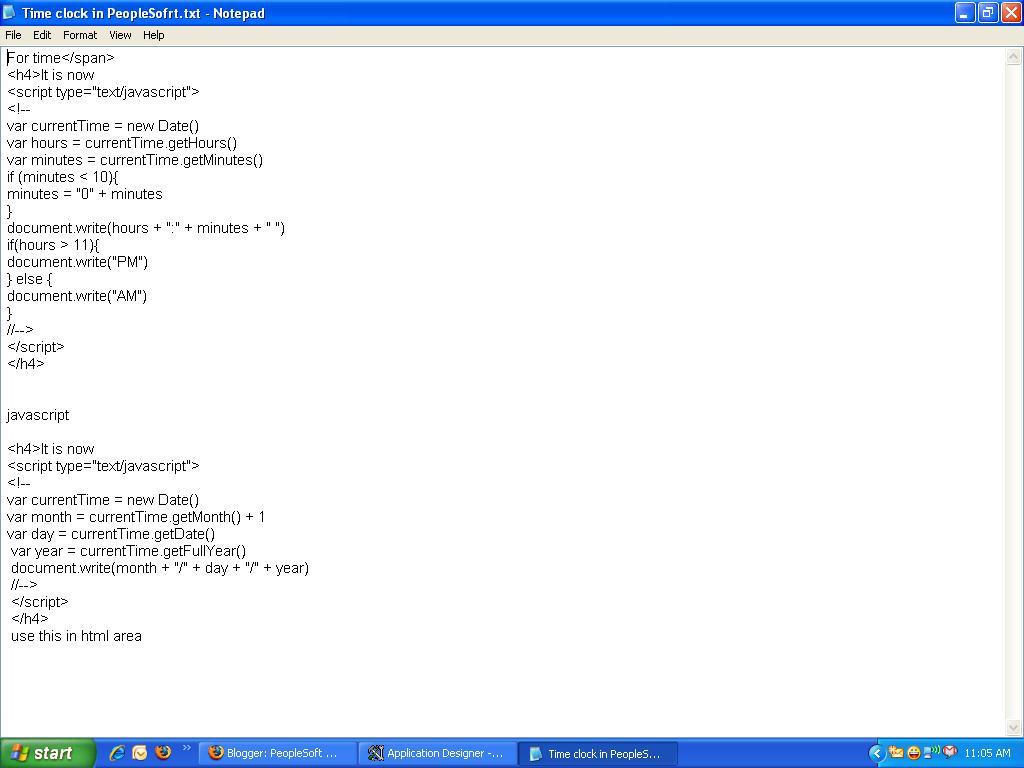Open the Format menu
Viewport: 1024px width, 768px height.
click(x=79, y=35)
